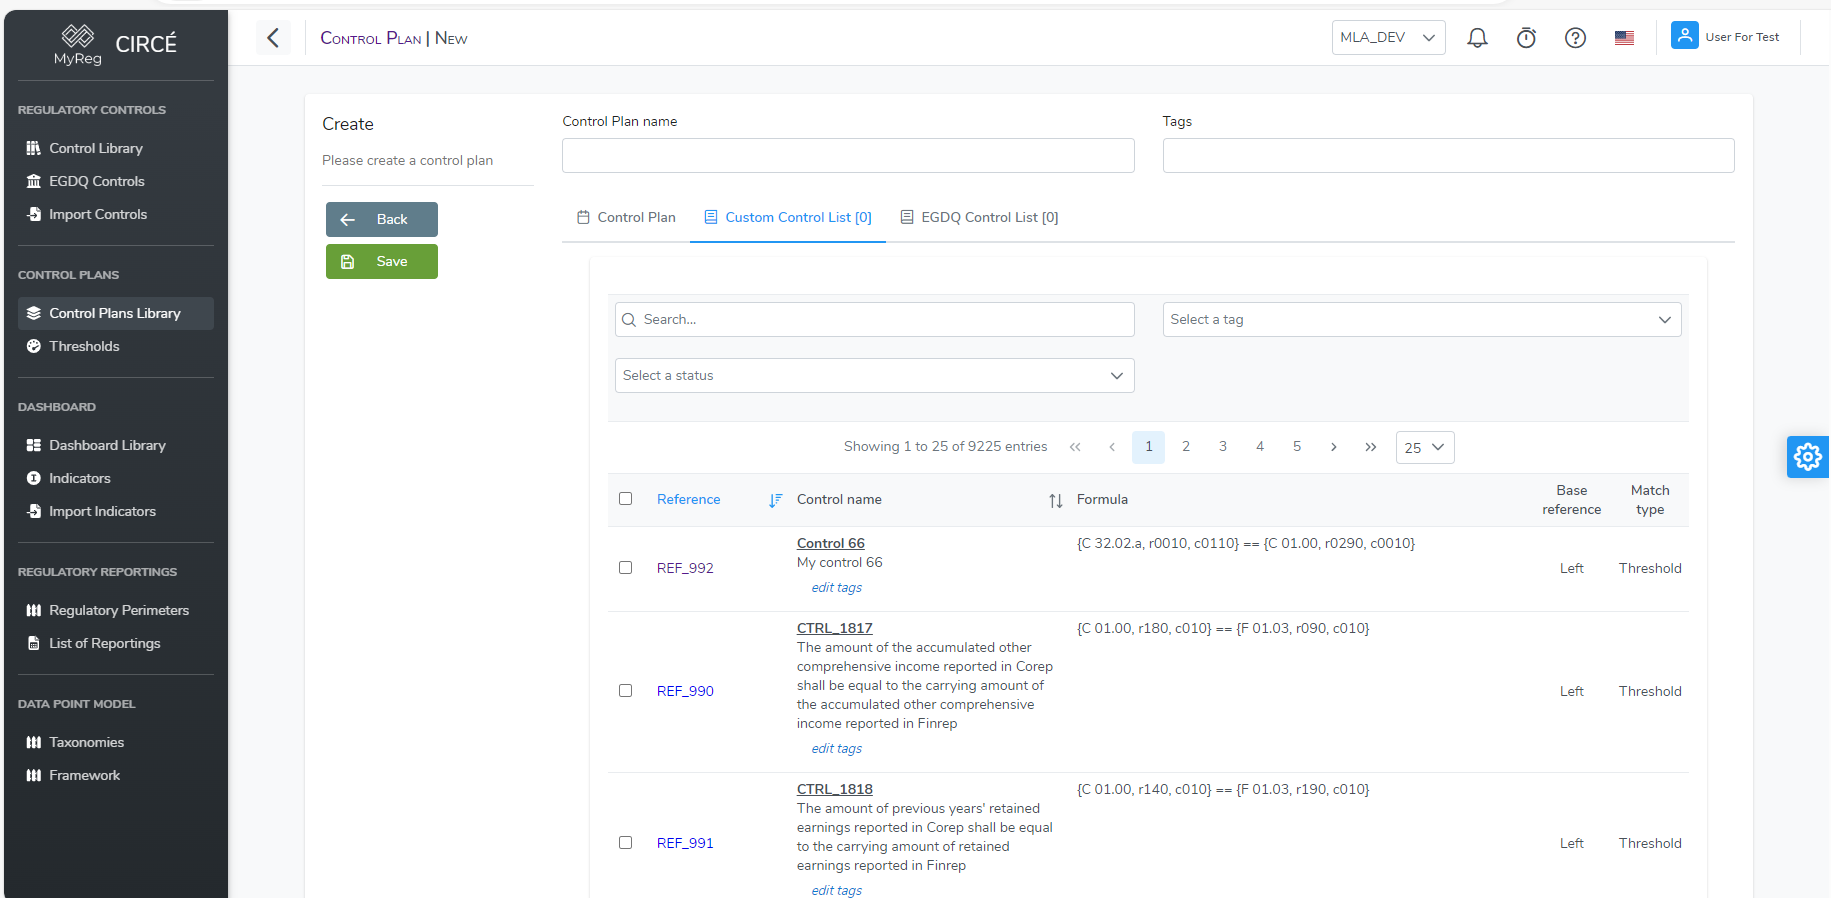Viewport: 1831px width, 898px height.
Task: Click edit tags under Control 66
Action: click(836, 588)
